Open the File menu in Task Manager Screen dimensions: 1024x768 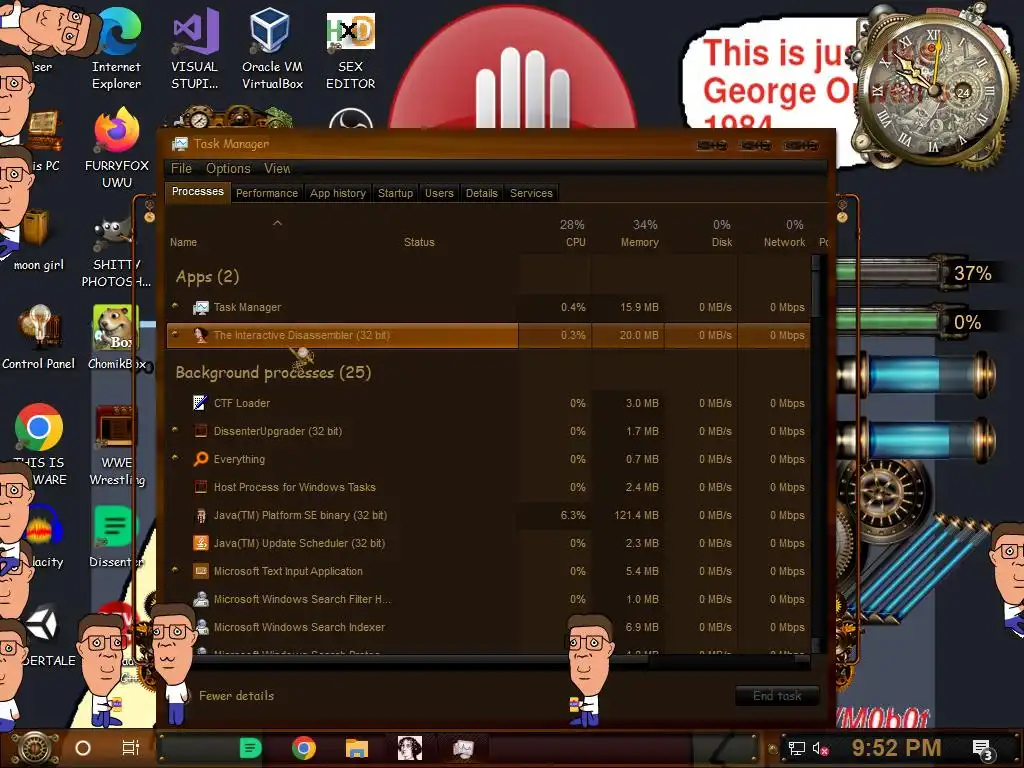pos(182,168)
